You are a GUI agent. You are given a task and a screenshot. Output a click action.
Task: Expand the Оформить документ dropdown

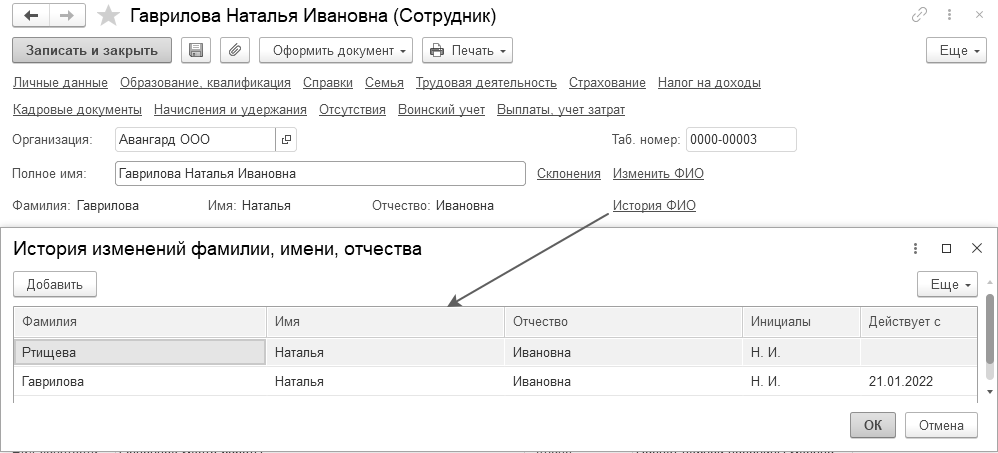335,50
